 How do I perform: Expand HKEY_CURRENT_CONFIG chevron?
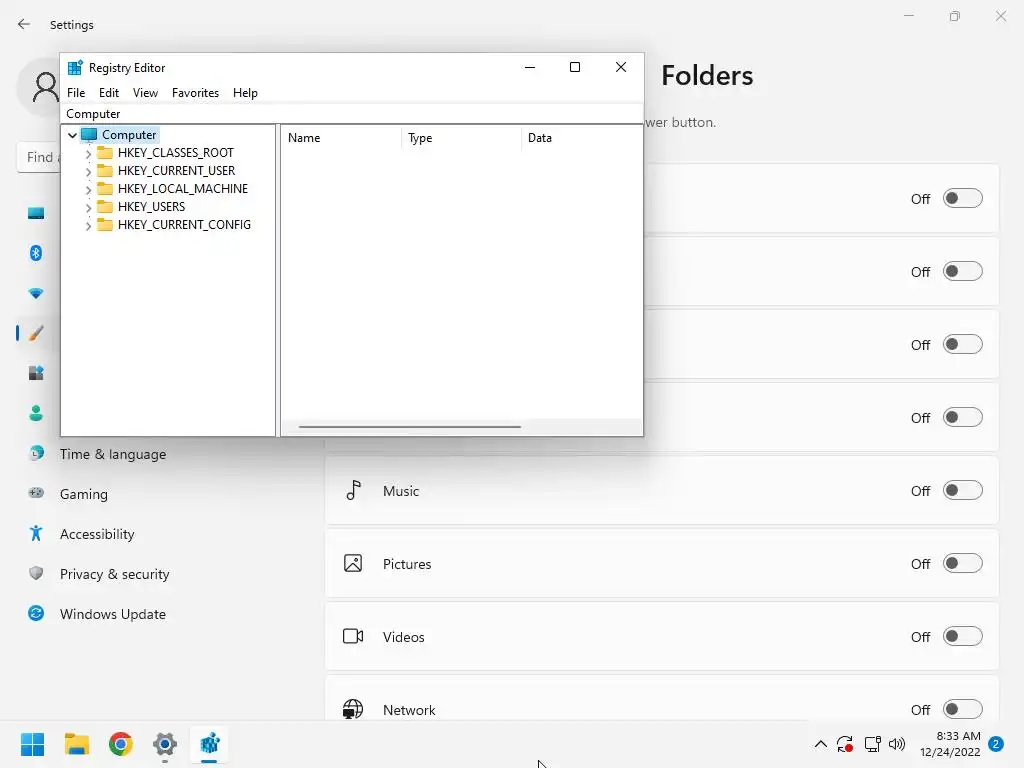[x=88, y=226]
